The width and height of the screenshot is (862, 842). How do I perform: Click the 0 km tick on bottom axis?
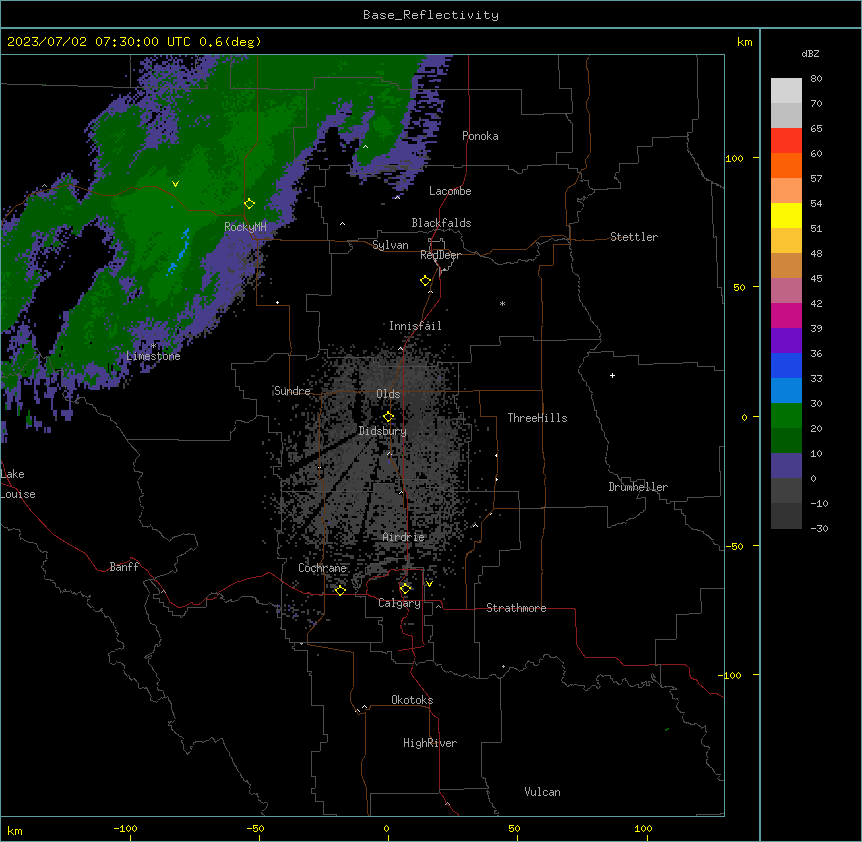(386, 828)
